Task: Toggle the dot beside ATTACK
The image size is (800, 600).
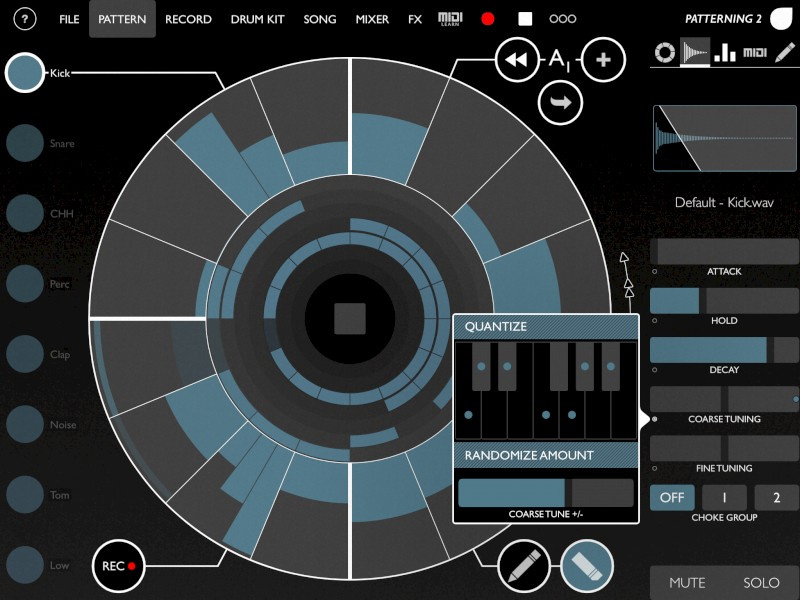Action: pos(655,271)
